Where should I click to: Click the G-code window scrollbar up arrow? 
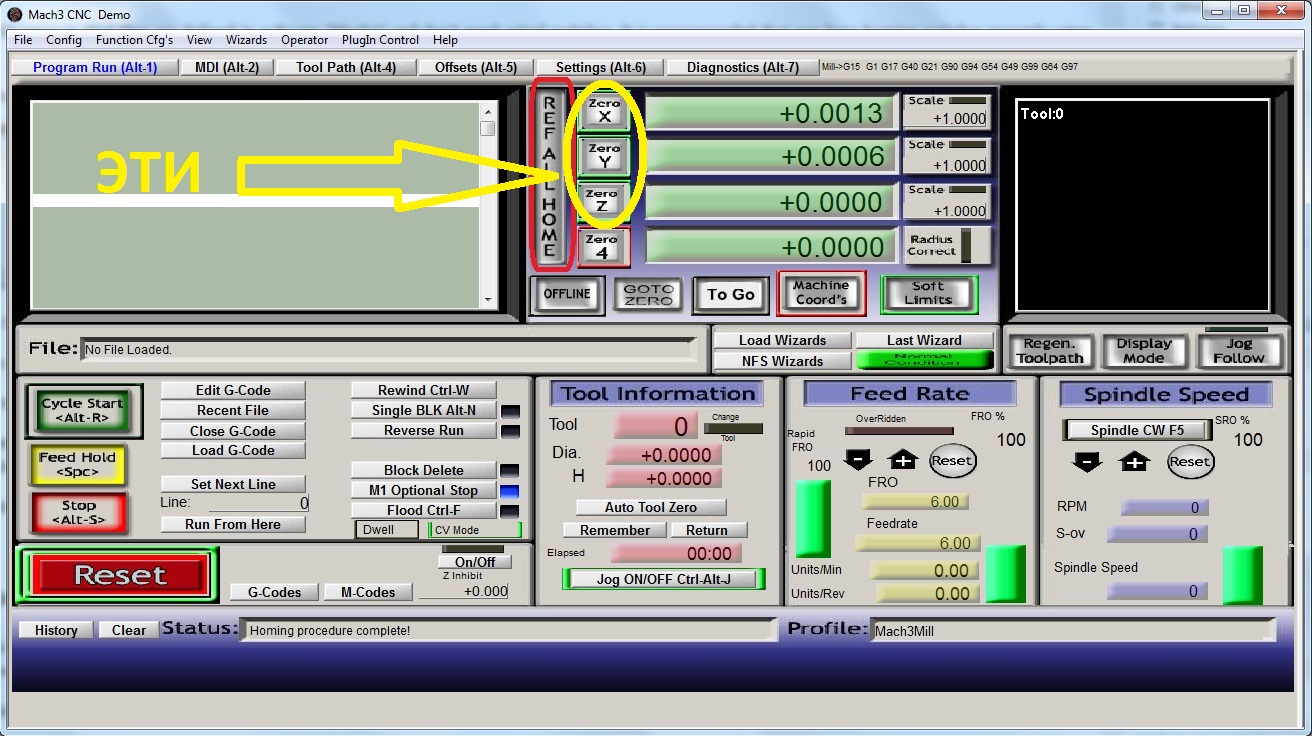click(488, 111)
